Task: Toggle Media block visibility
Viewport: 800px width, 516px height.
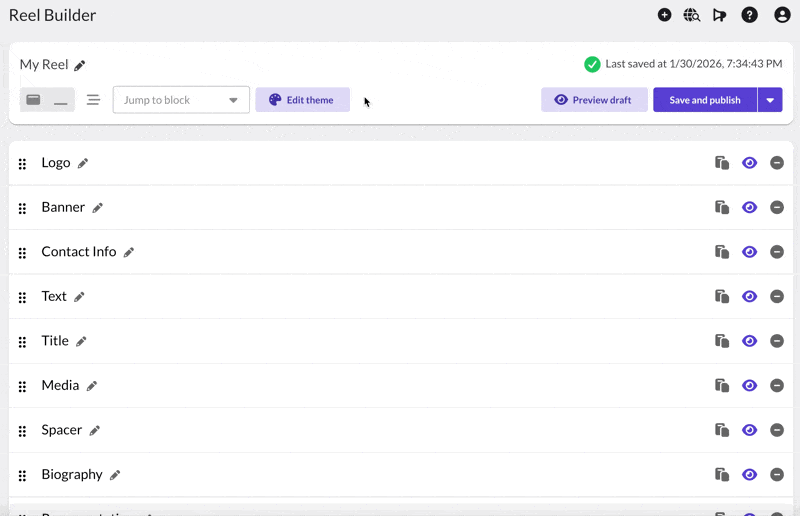Action: (x=749, y=385)
